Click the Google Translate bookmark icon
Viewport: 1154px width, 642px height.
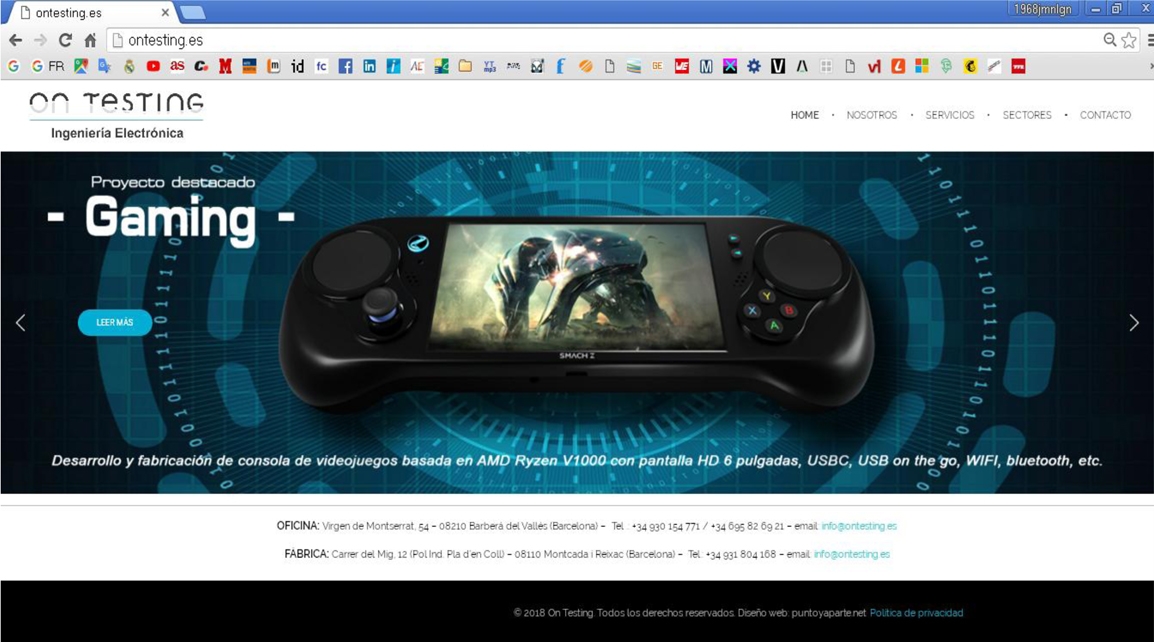[x=104, y=66]
